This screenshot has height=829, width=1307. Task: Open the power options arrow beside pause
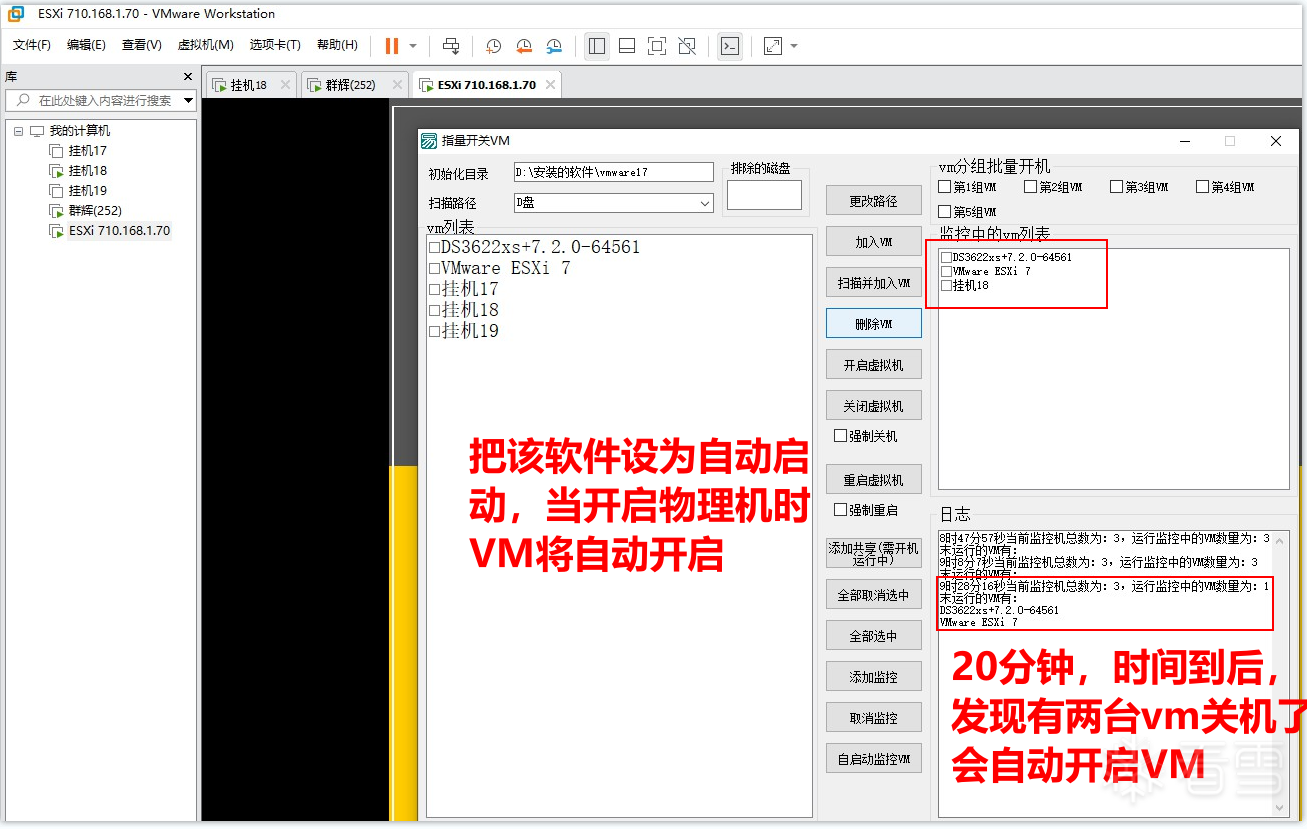[413, 46]
